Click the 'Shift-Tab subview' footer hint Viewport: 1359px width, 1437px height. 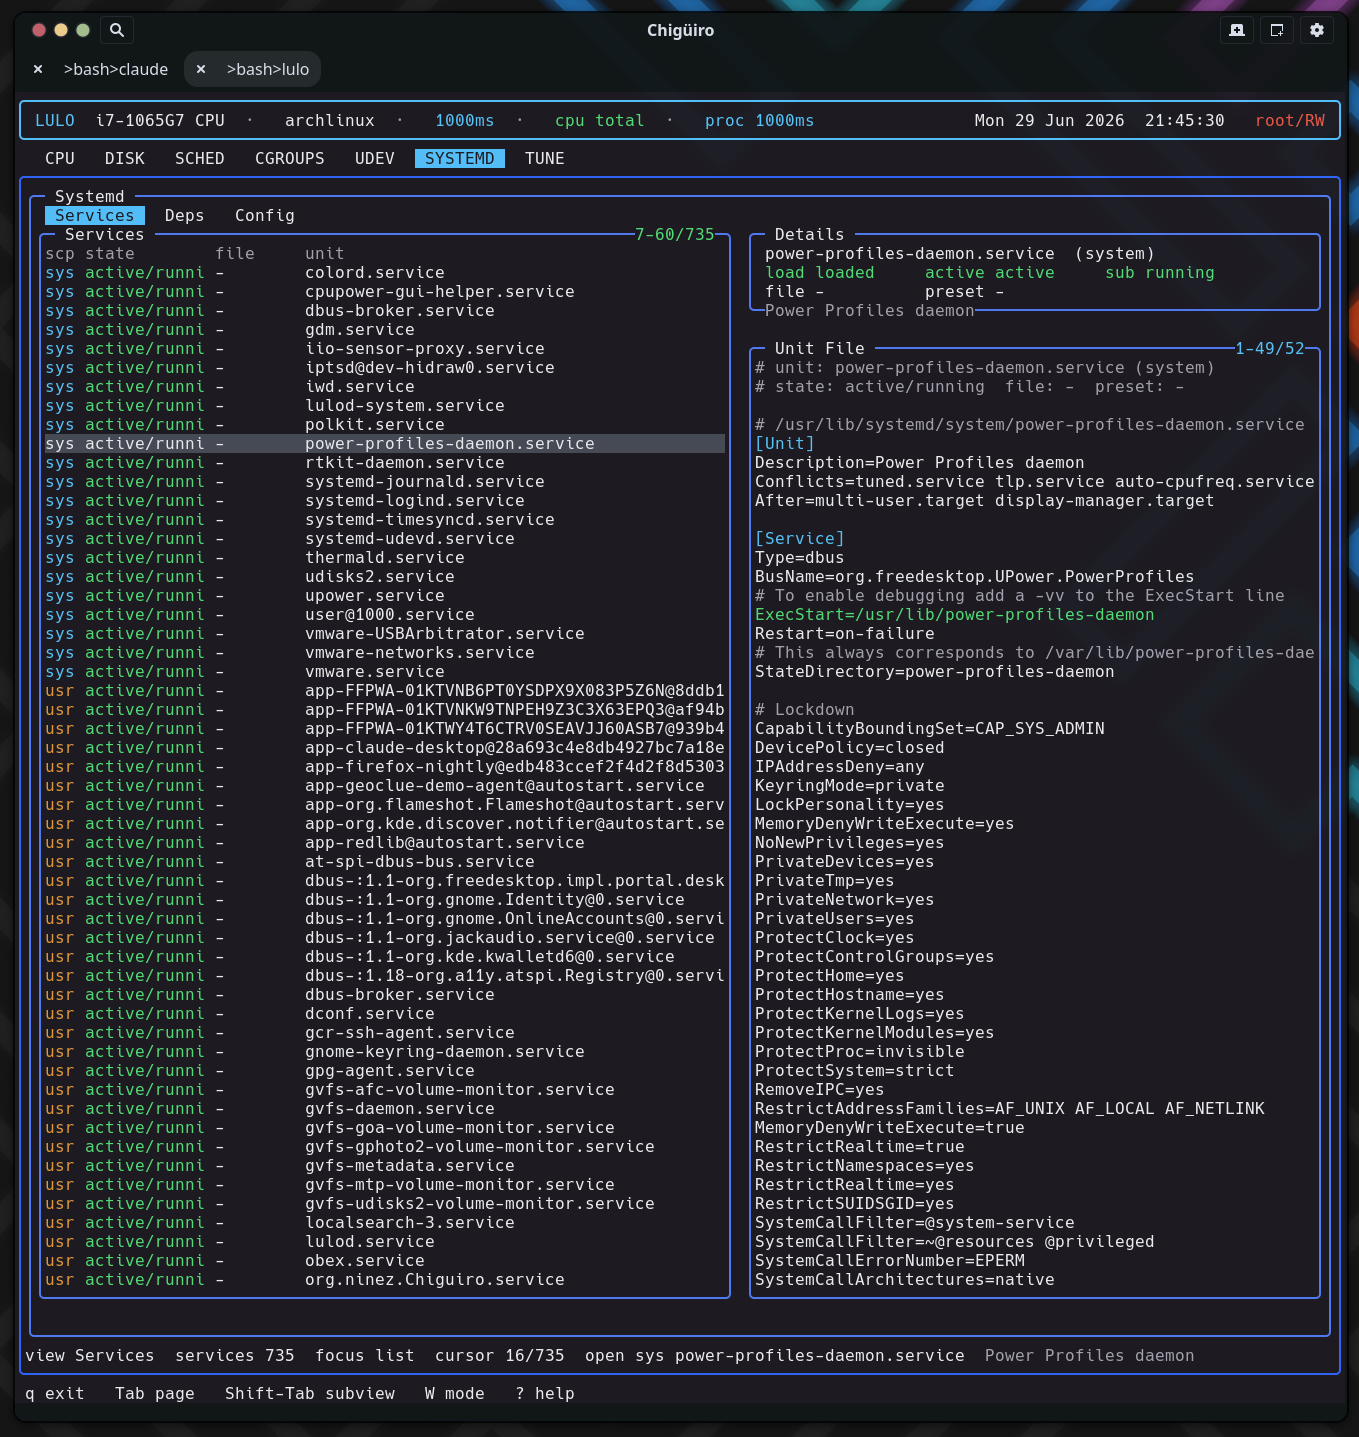click(310, 1393)
